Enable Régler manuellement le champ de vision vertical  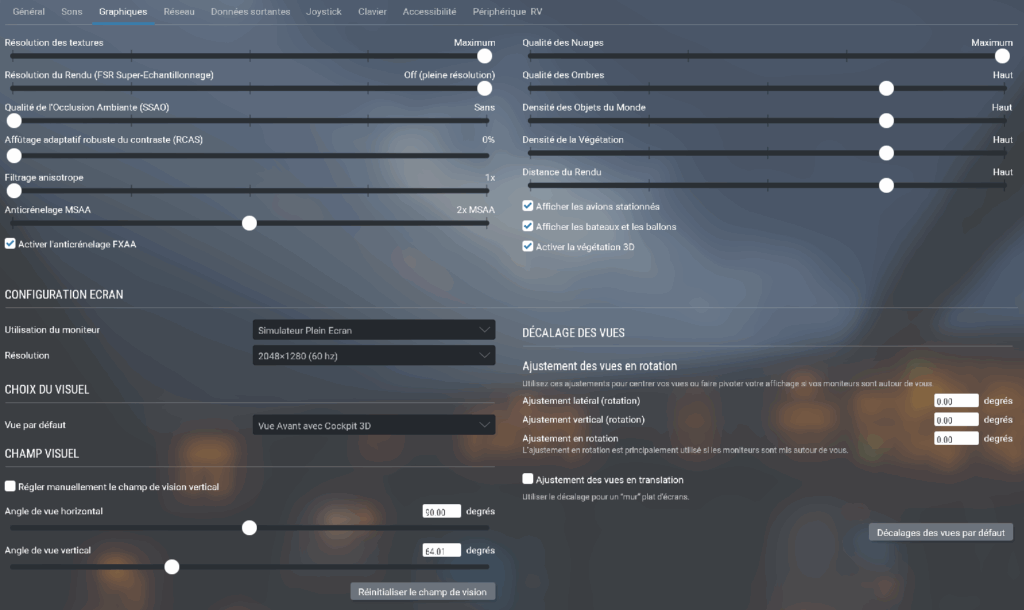10,487
